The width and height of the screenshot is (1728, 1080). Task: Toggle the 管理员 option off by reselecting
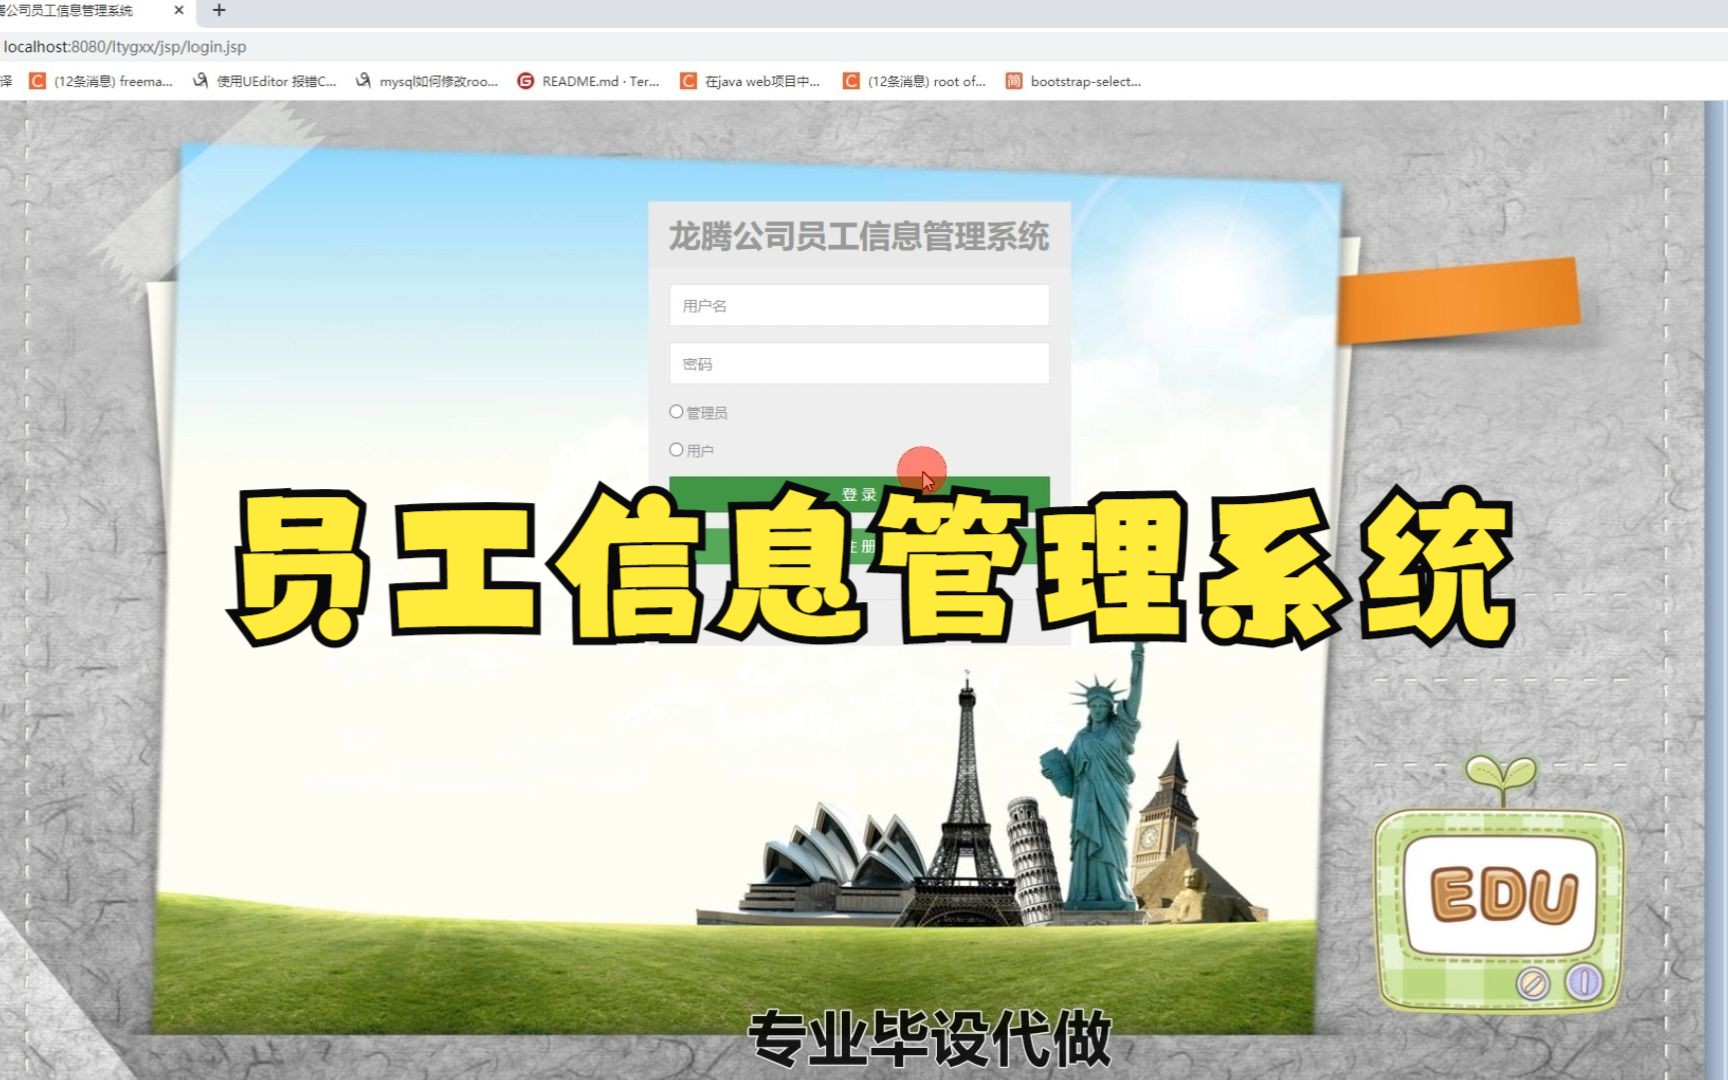(676, 411)
